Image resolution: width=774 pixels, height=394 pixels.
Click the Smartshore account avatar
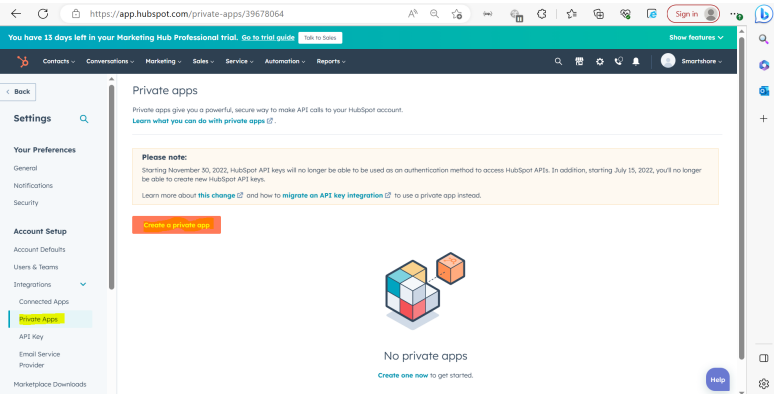[668, 61]
